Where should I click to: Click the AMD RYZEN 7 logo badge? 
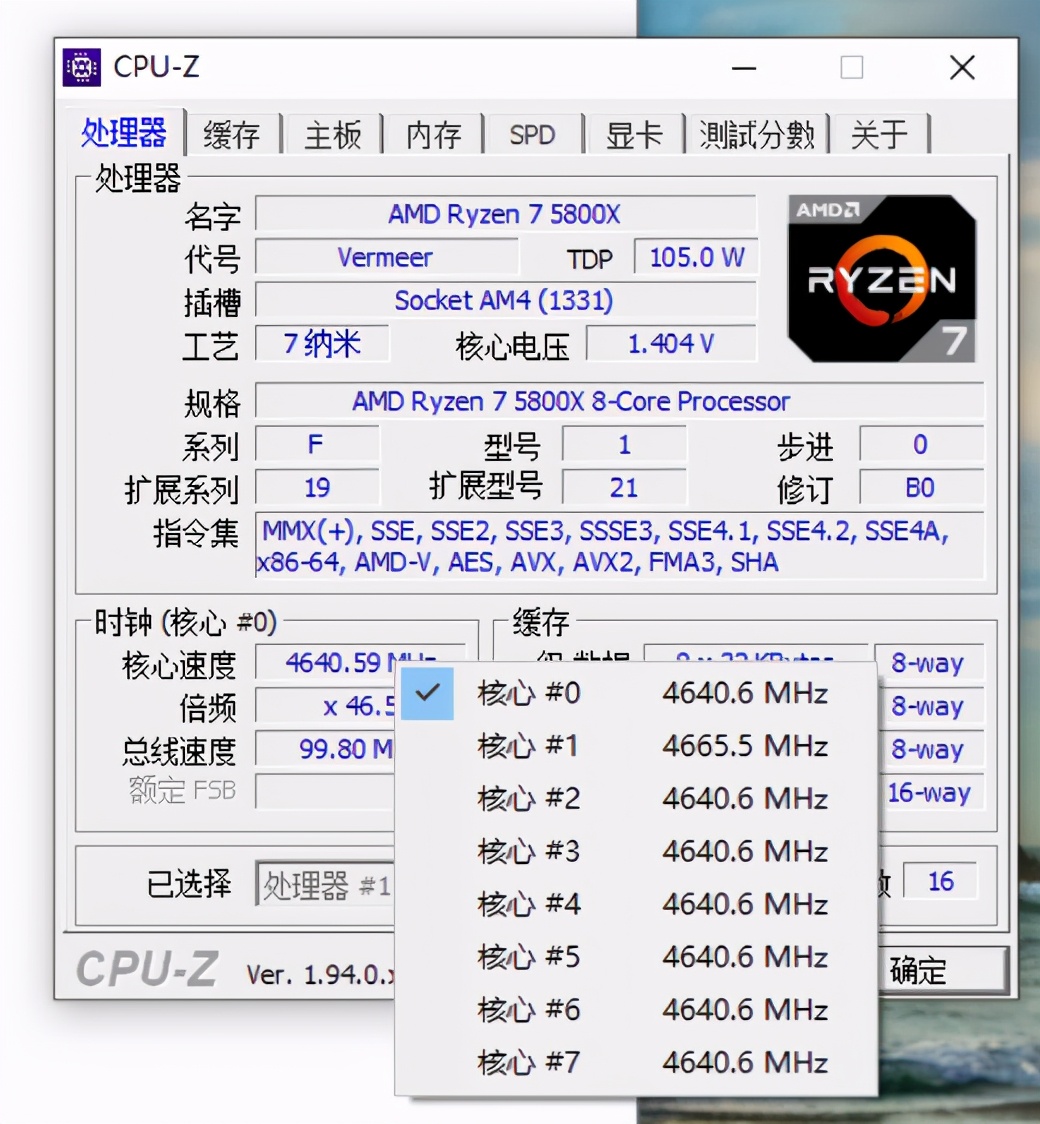coord(881,276)
